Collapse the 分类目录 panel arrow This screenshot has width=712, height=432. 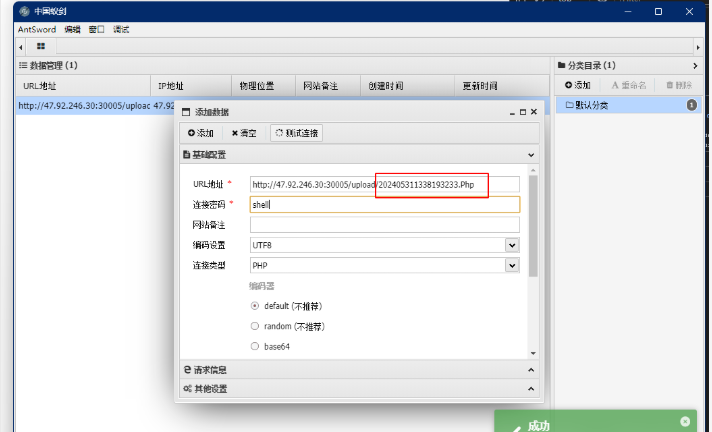pos(695,66)
